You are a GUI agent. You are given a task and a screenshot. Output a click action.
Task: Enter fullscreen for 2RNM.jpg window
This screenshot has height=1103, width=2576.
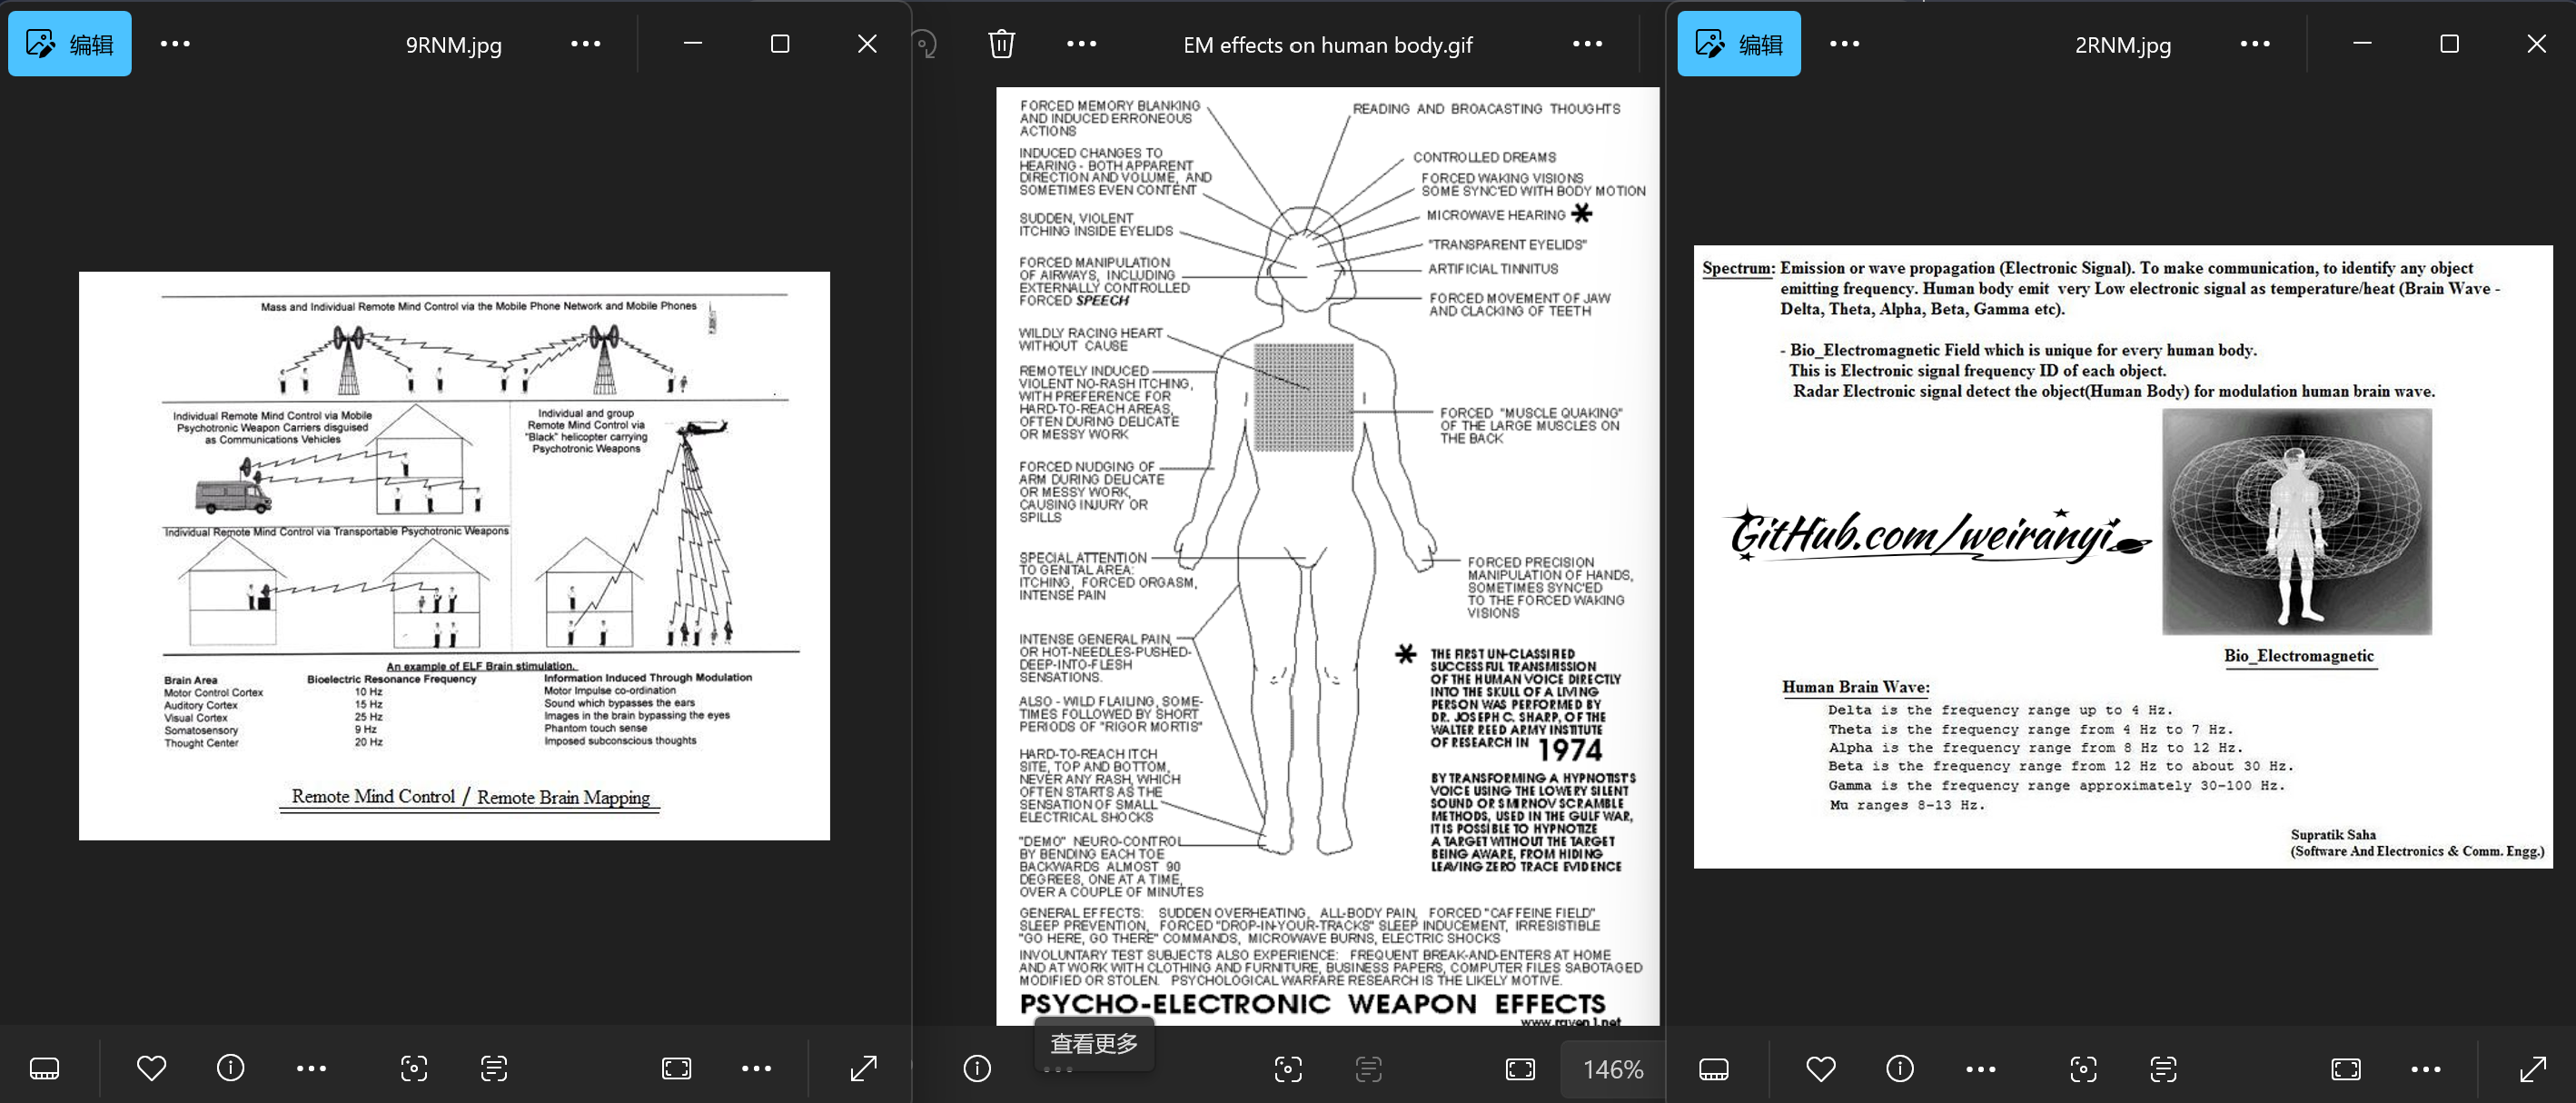coord(2532,1068)
